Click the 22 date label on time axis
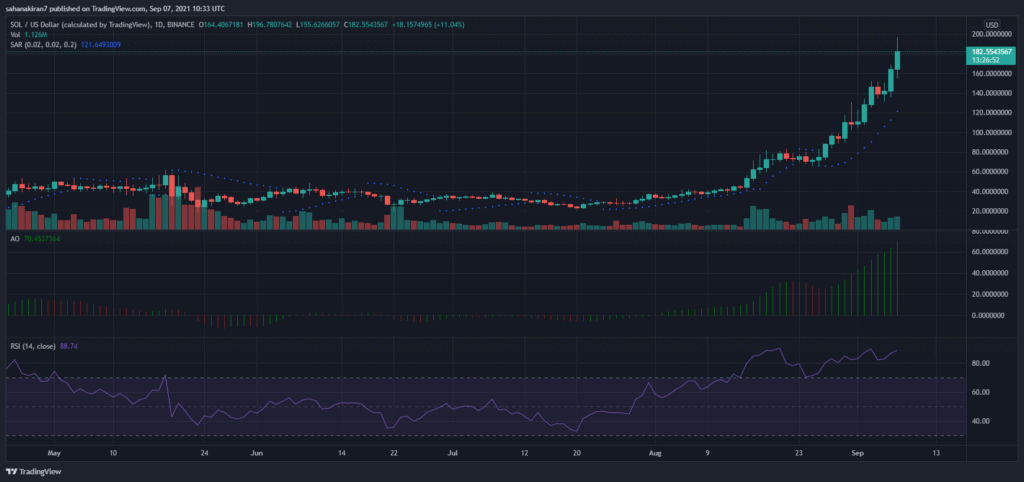This screenshot has height=482, width=1024. (393, 452)
